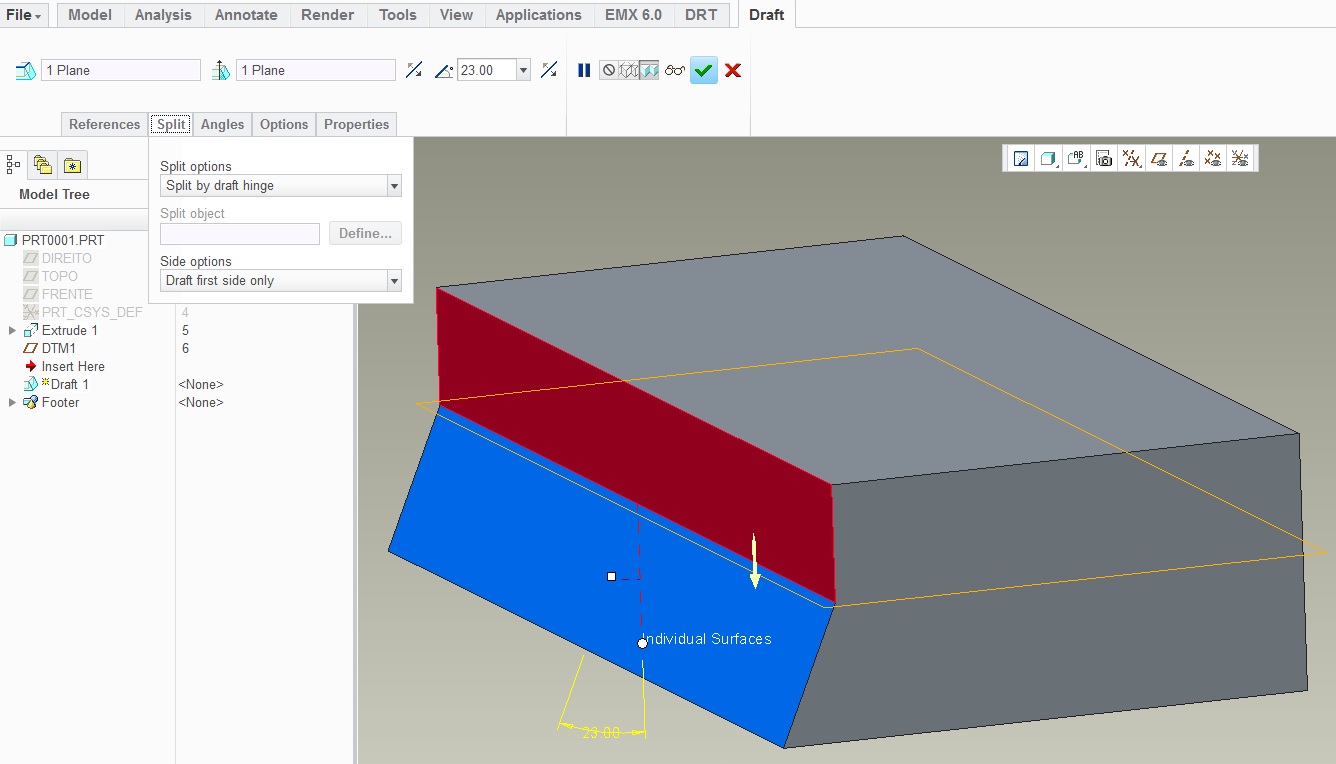The width and height of the screenshot is (1336, 764).
Task: Select the DIREITO datum plane
Action: [x=67, y=258]
